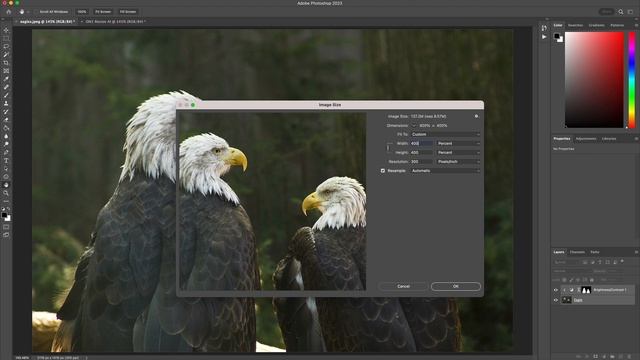Click the Fill Screen button
Viewport: 640px width, 360px height.
pos(128,12)
